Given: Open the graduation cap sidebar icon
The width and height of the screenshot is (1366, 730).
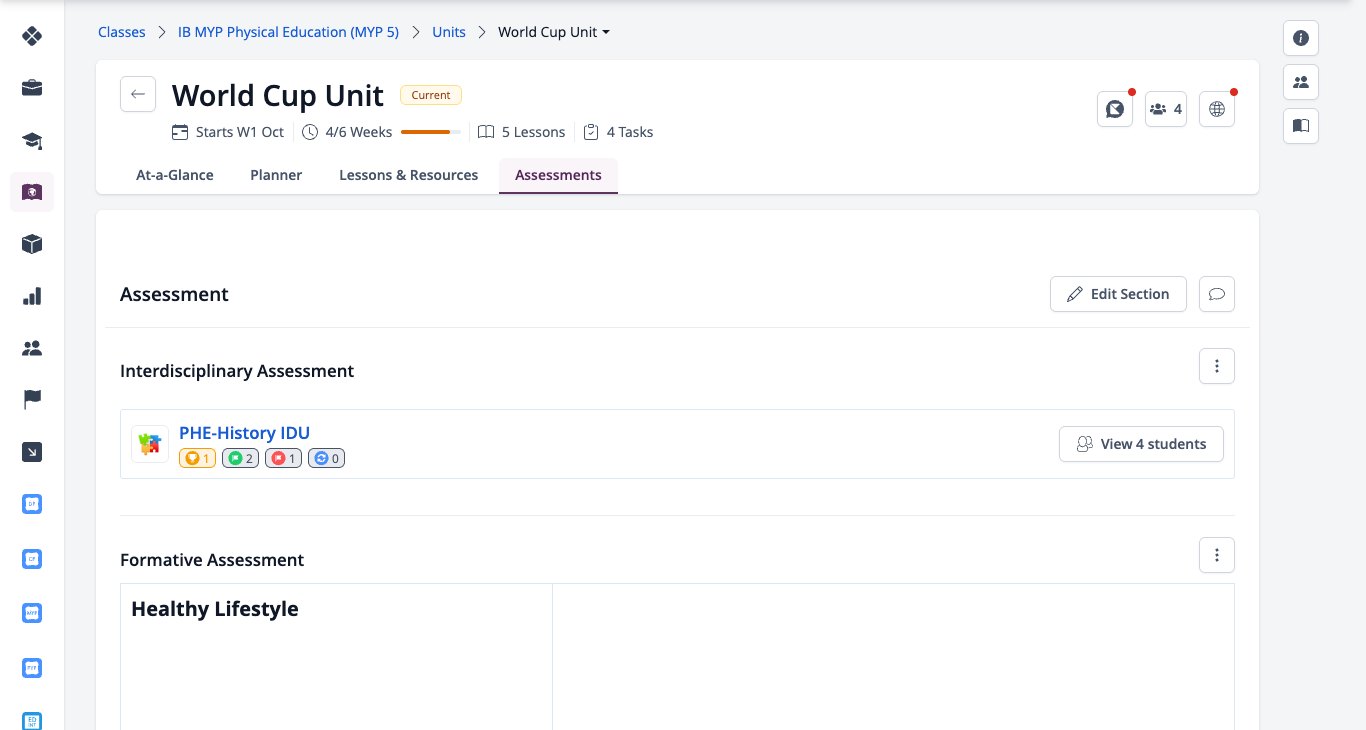Looking at the screenshot, I should tap(32, 140).
